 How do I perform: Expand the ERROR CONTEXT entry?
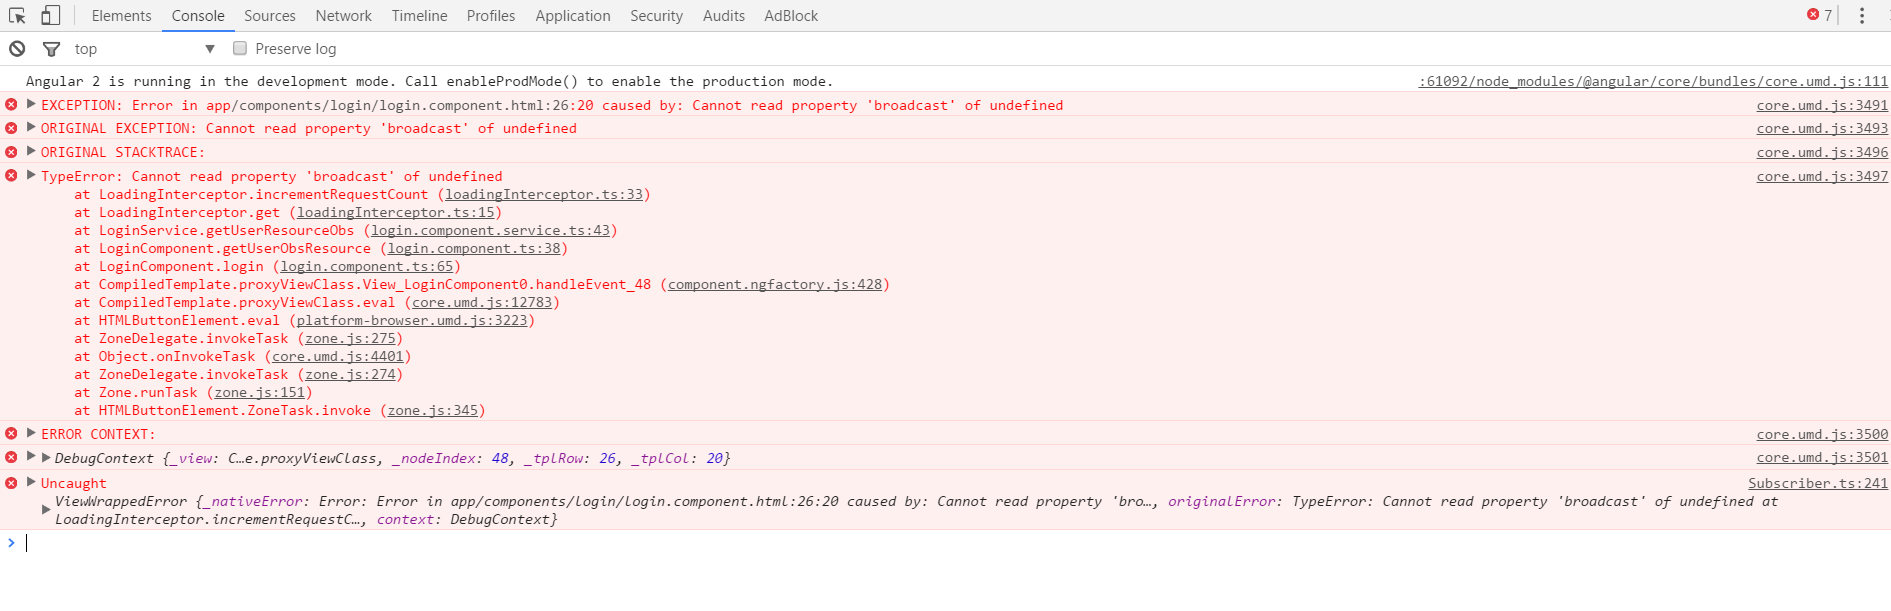click(31, 433)
